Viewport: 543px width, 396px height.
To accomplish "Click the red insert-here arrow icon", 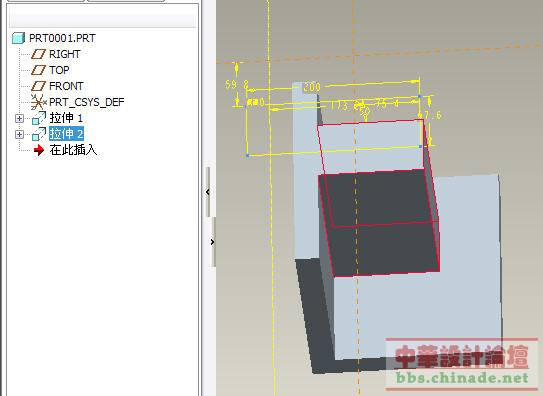I will click(39, 150).
